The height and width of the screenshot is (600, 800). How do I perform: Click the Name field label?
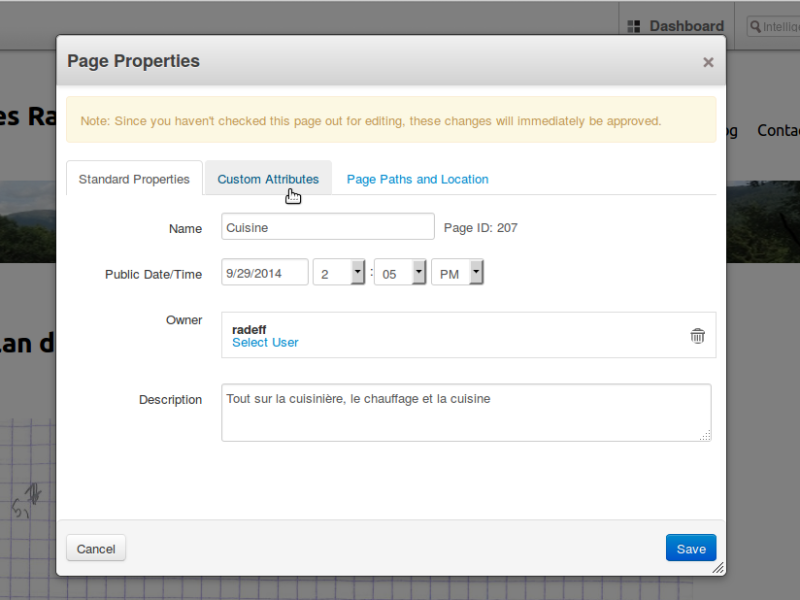[185, 229]
